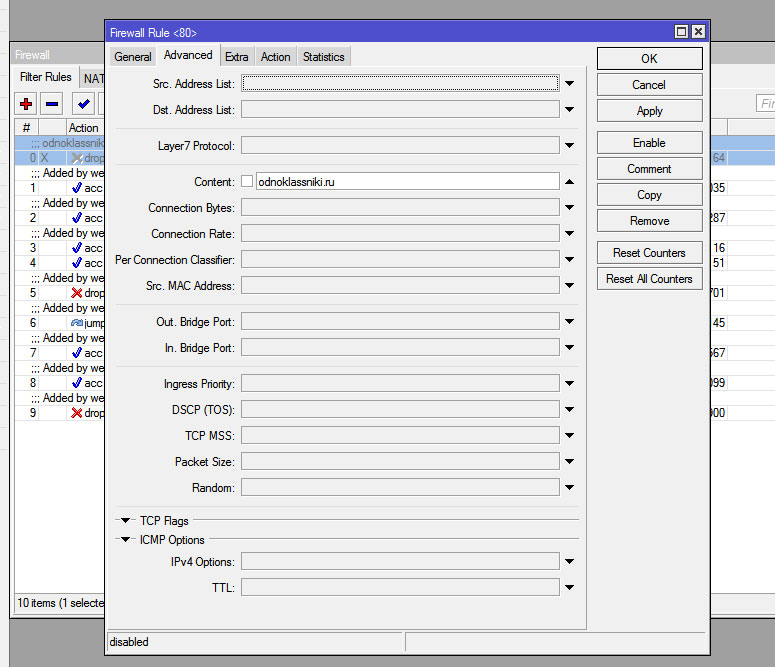Expand the TCP Flags section
Image resolution: width=775 pixels, height=667 pixels.
[x=126, y=521]
